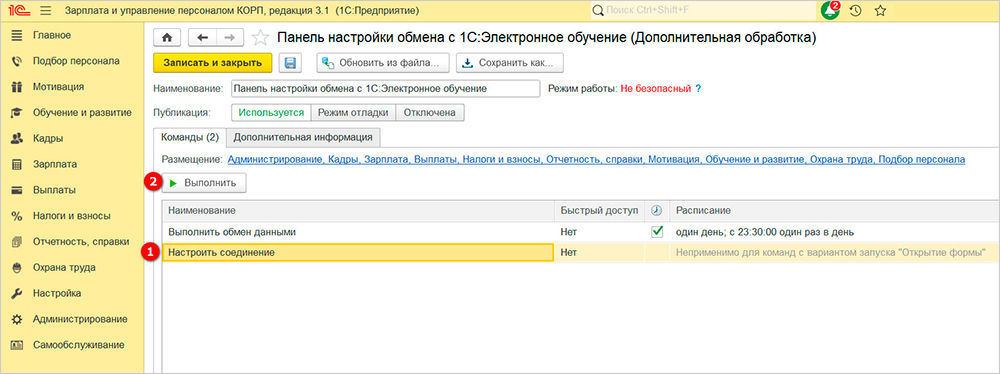Click the Охрана труда helmet icon

click(x=17, y=268)
